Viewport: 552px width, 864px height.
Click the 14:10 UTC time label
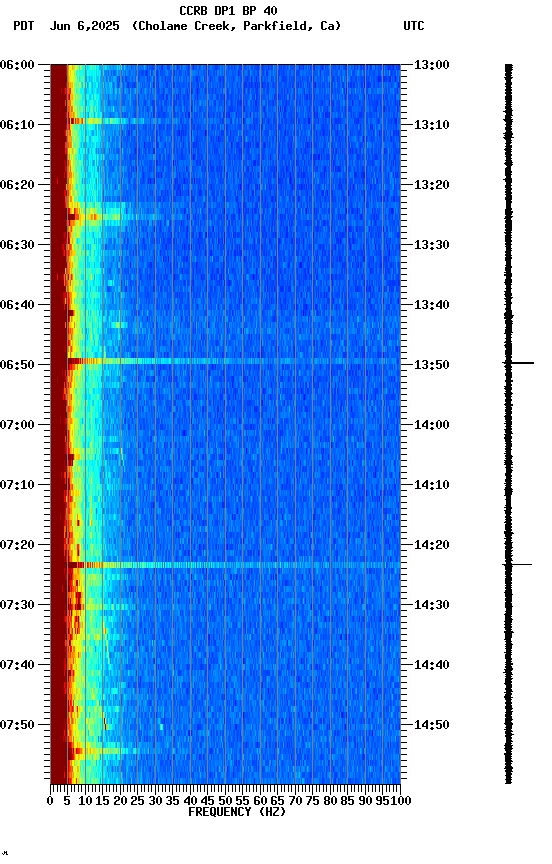432,485
